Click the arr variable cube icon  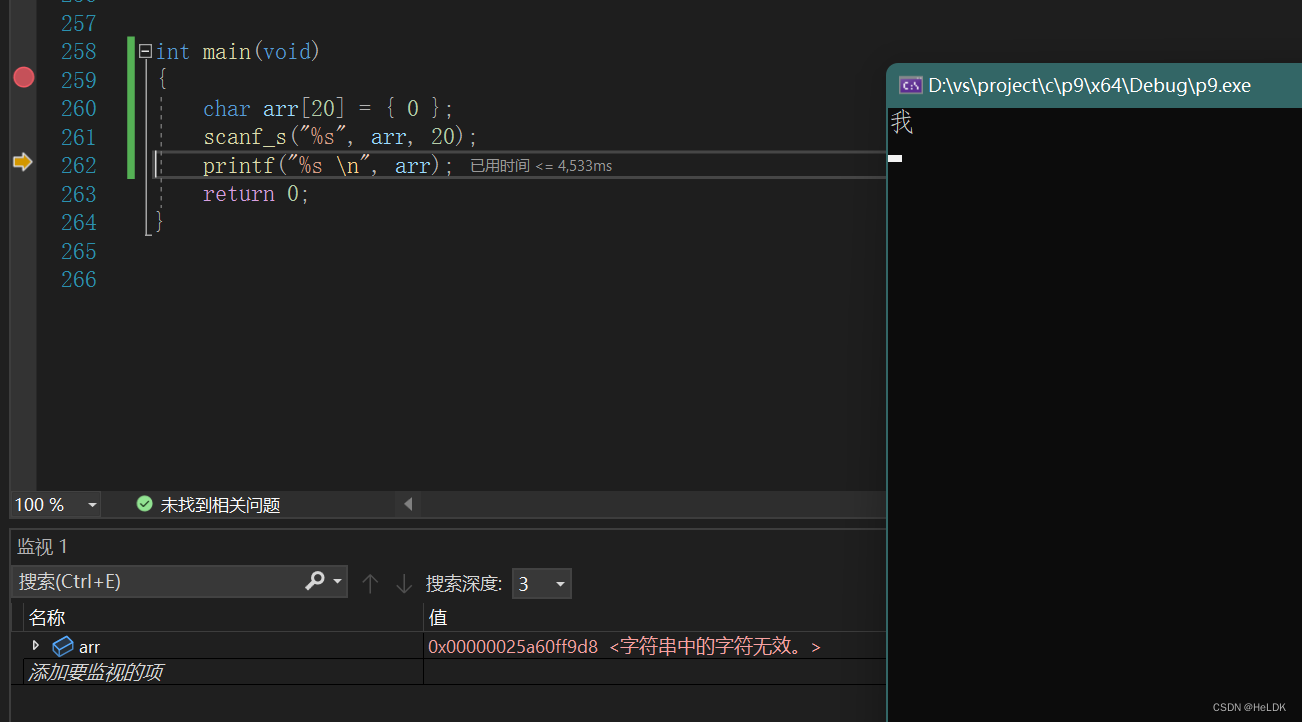tap(63, 646)
